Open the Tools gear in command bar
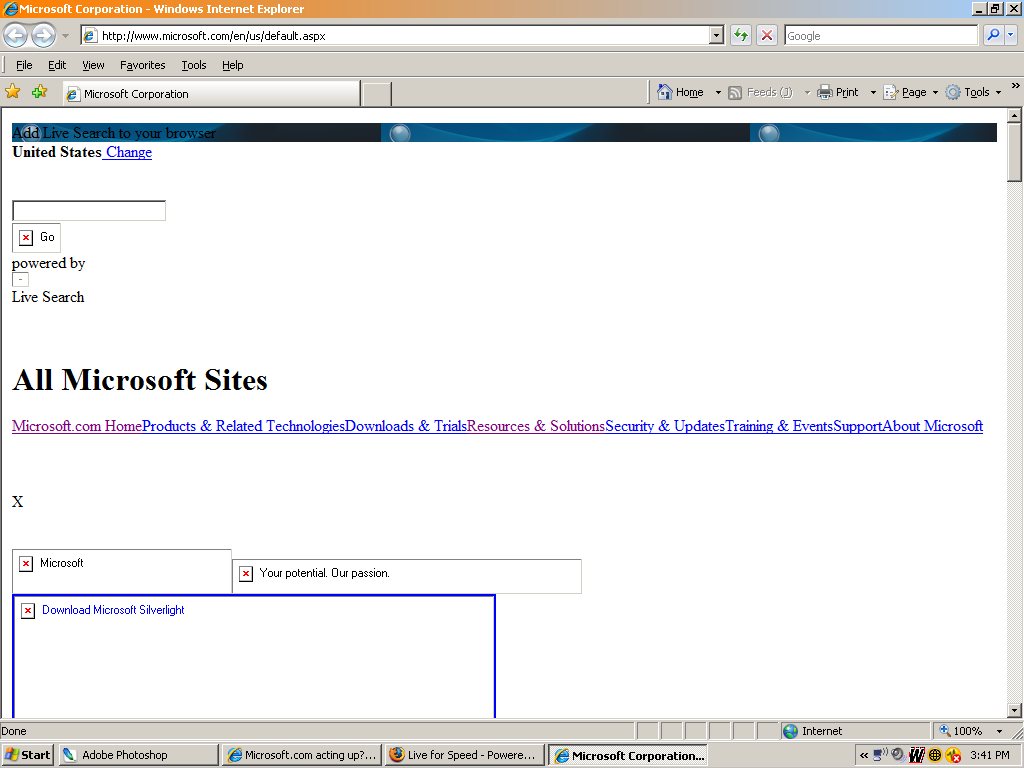1024x768 pixels. [x=953, y=92]
